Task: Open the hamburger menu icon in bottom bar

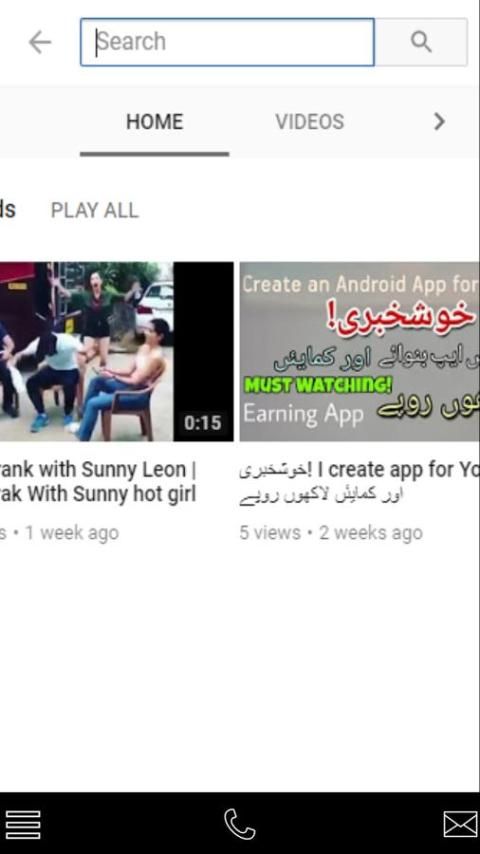Action: coord(23,825)
